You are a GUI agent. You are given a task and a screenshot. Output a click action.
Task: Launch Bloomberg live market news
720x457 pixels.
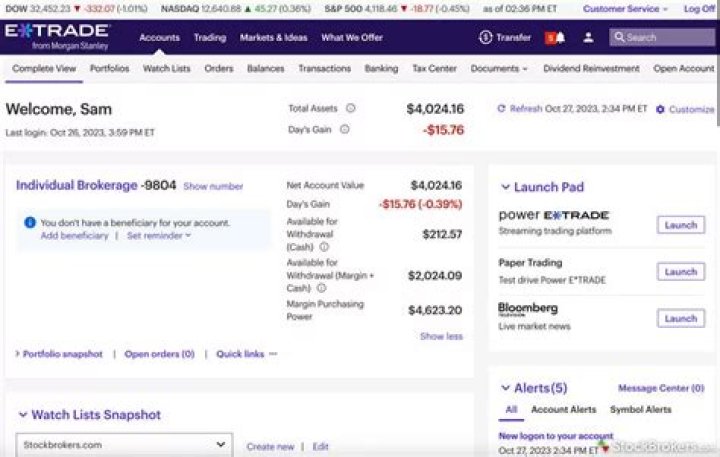[681, 318]
